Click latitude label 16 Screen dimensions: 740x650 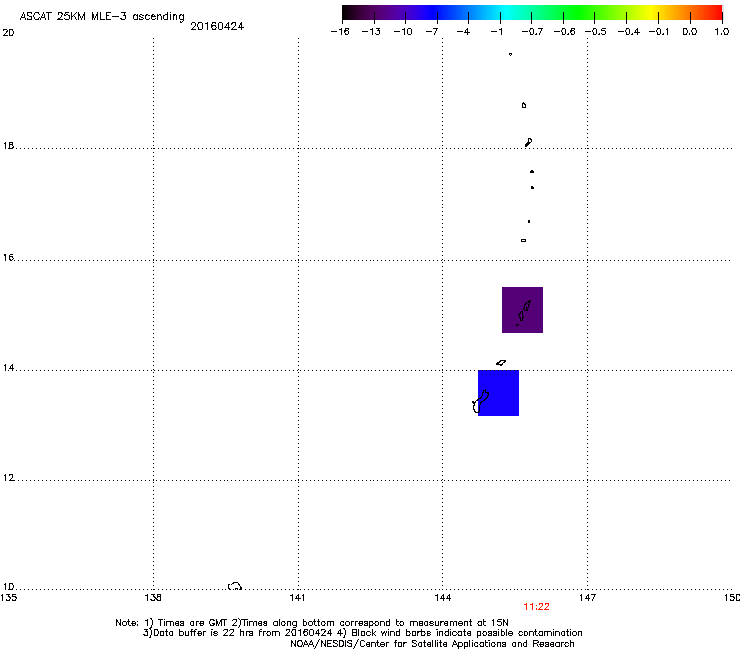(8, 257)
